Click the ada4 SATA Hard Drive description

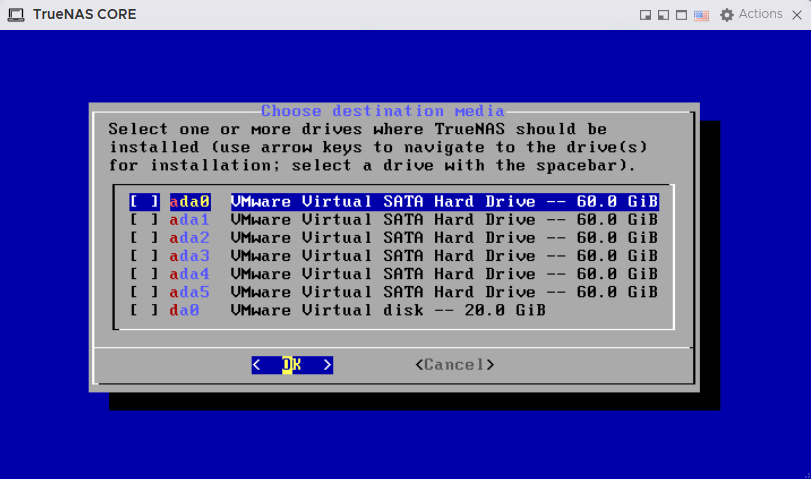[x=444, y=274]
